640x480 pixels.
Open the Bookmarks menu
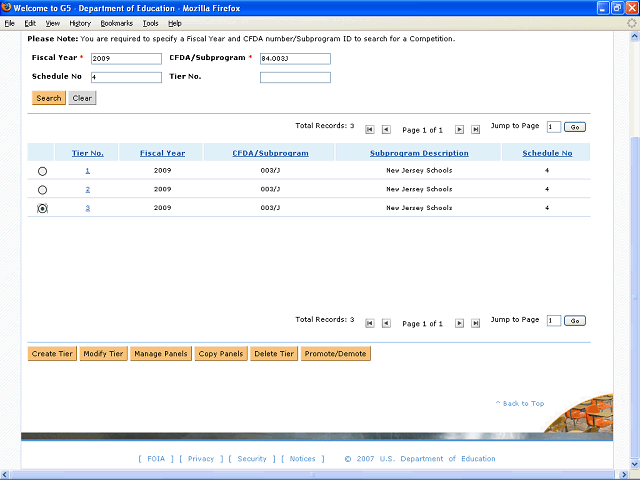(x=116, y=22)
